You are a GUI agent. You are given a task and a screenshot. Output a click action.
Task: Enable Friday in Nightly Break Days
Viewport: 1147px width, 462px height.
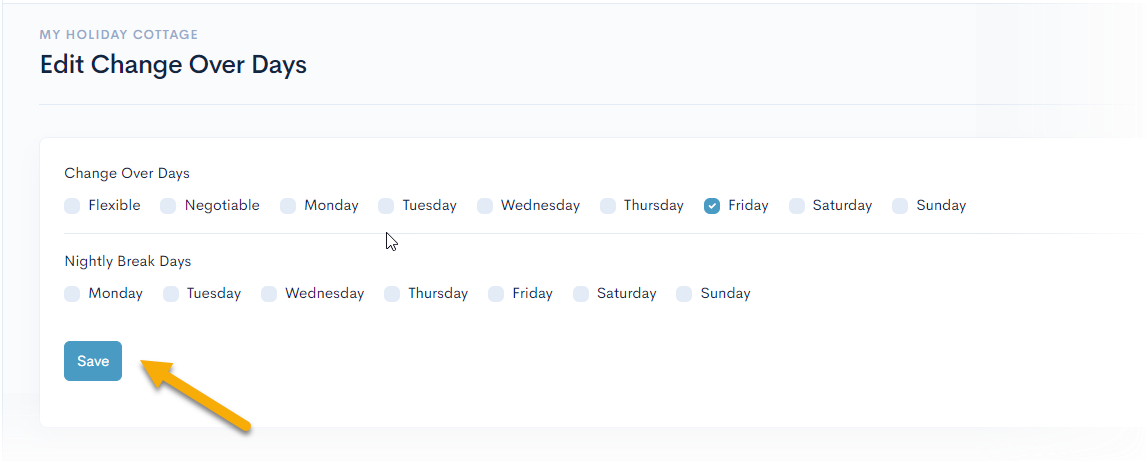pyautogui.click(x=496, y=294)
